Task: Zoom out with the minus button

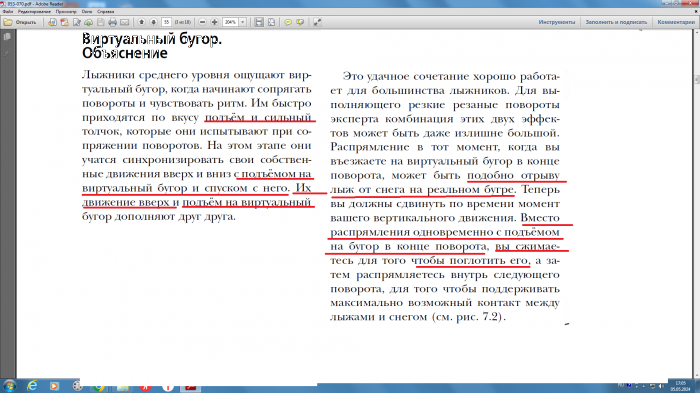Action: (x=203, y=22)
